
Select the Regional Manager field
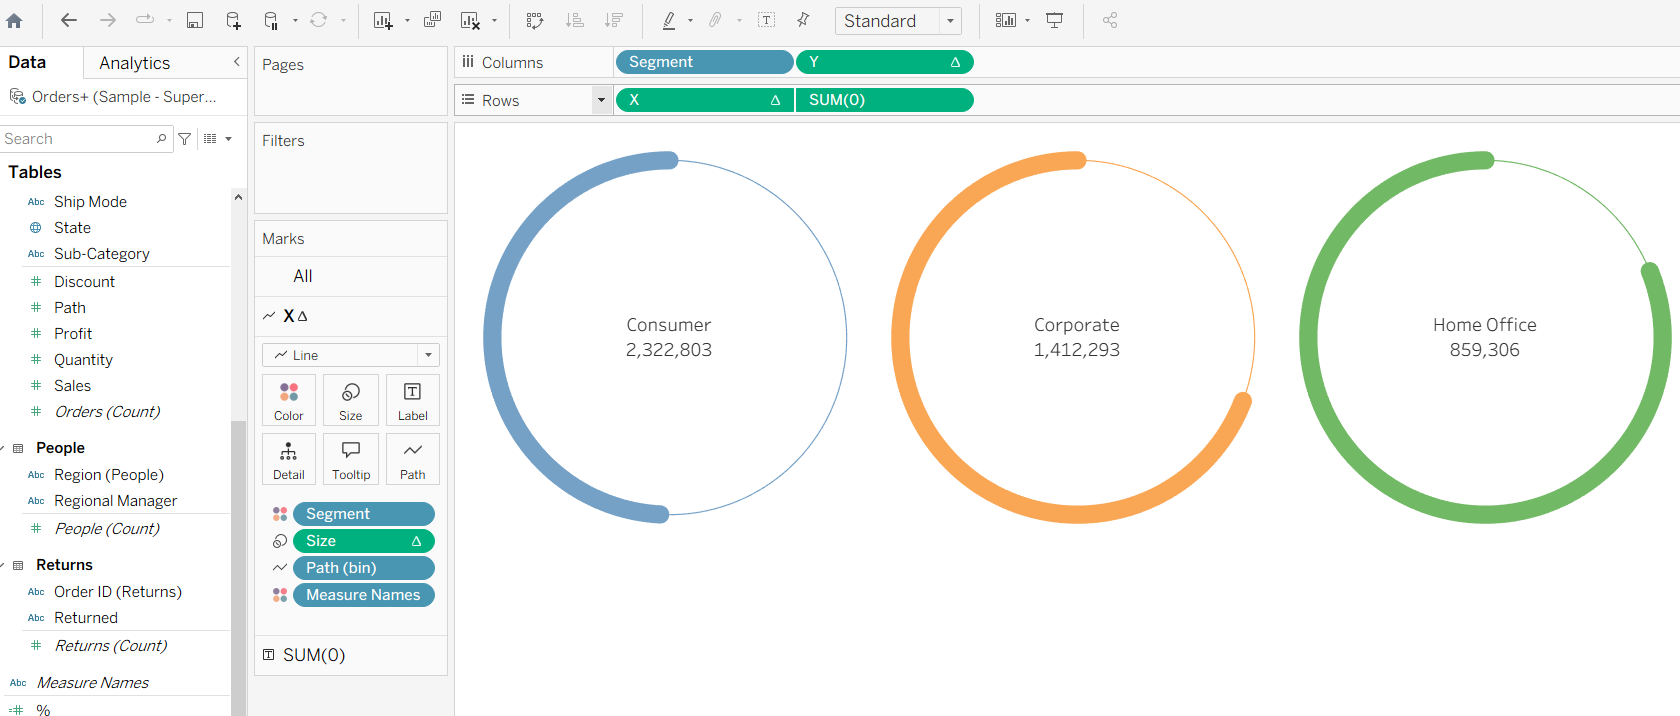[116, 501]
